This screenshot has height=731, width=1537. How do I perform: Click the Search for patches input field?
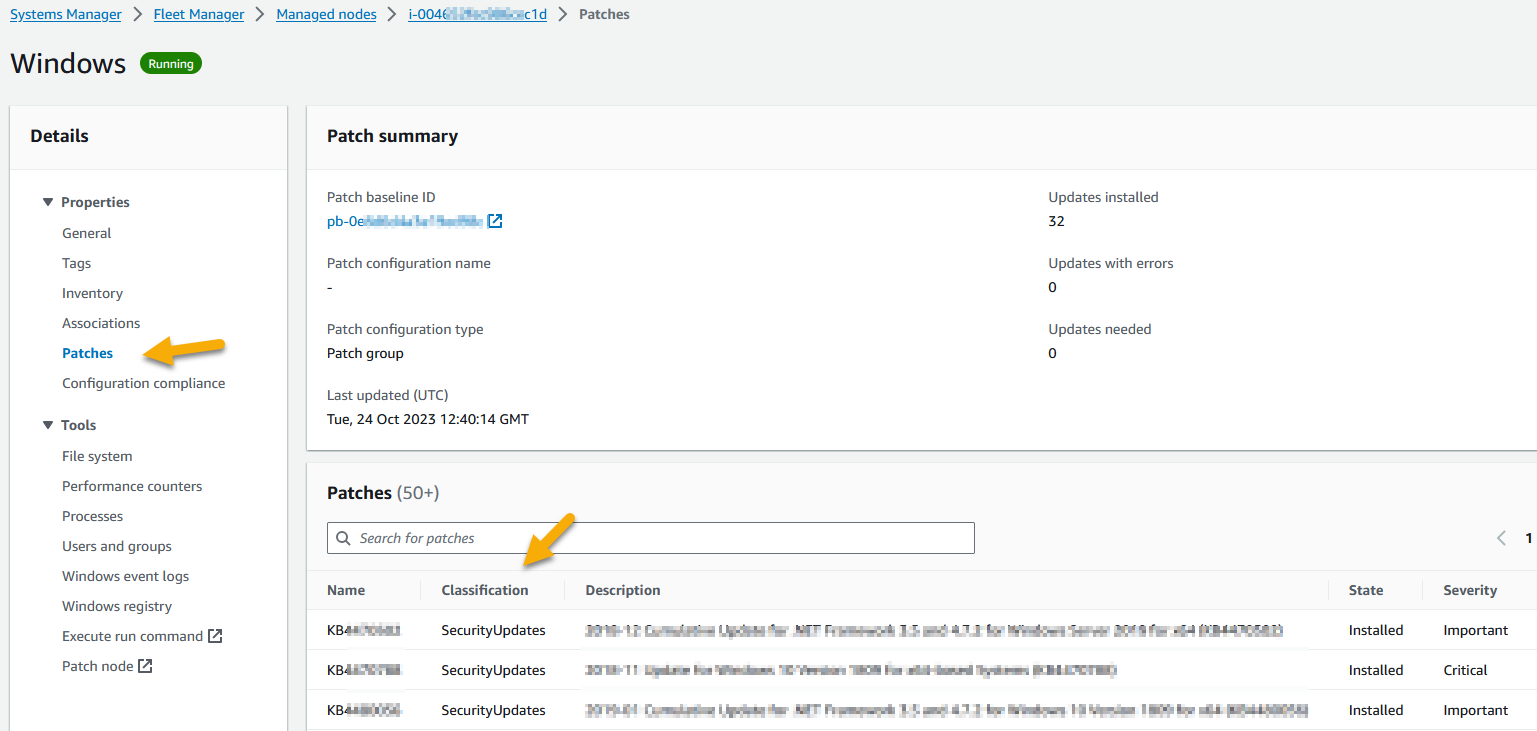click(650, 538)
